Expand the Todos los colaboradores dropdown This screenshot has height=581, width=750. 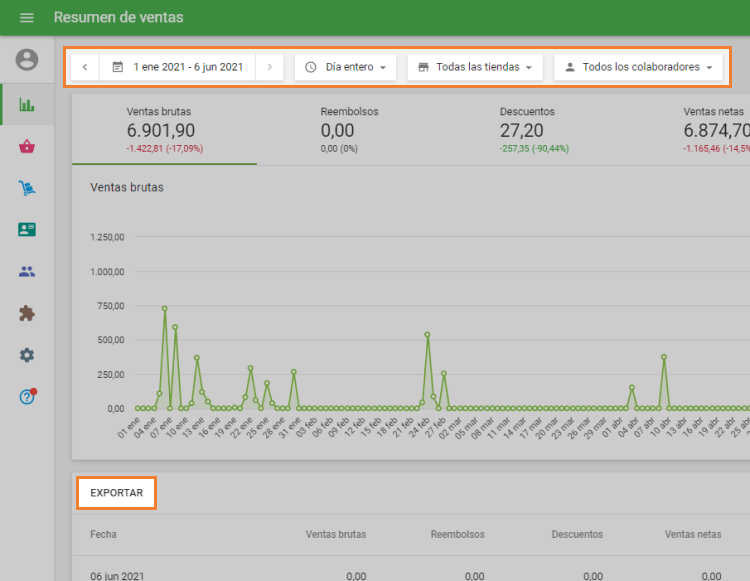point(639,67)
